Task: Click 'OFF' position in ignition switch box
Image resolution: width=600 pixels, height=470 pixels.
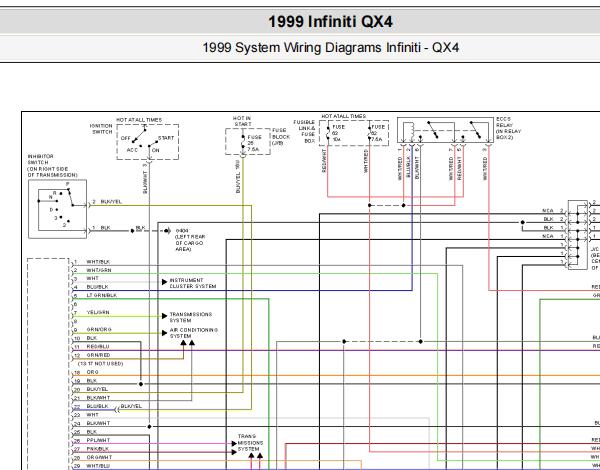Action: tap(126, 138)
